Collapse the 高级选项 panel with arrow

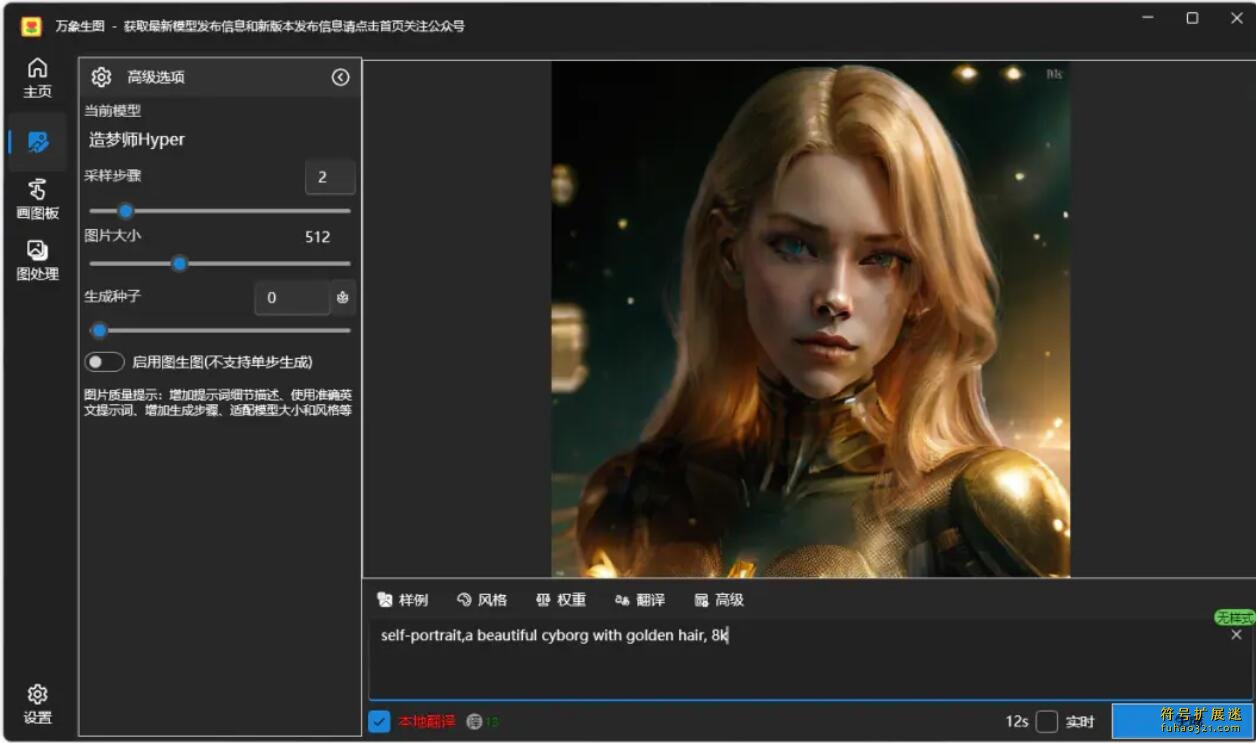click(341, 77)
